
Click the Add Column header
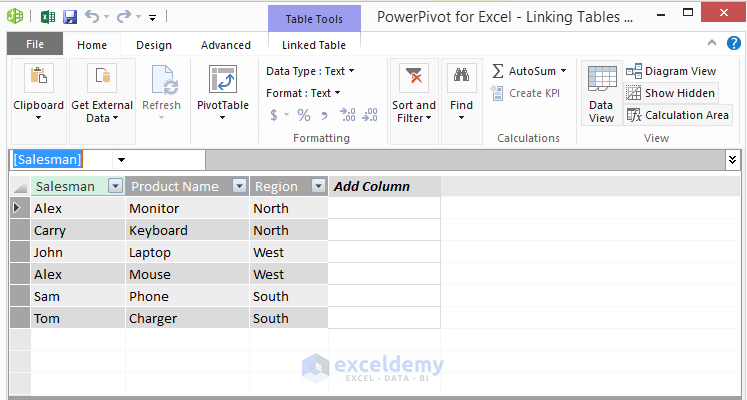coord(384,187)
